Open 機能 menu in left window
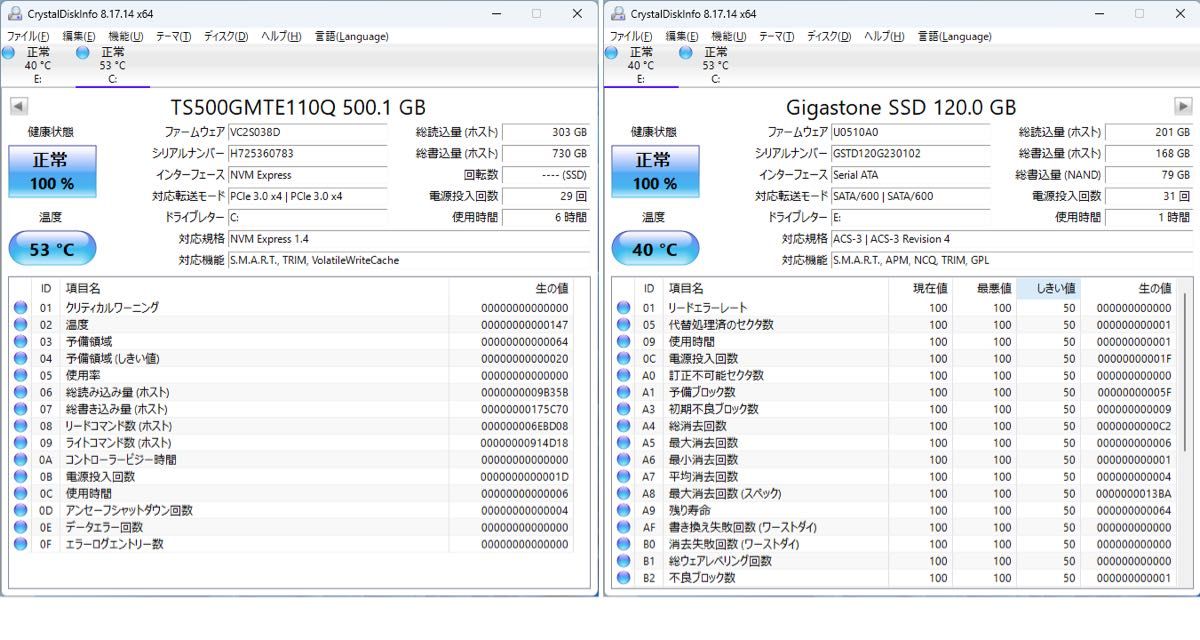Image resolution: width=1200 pixels, height=640 pixels. pos(126,36)
